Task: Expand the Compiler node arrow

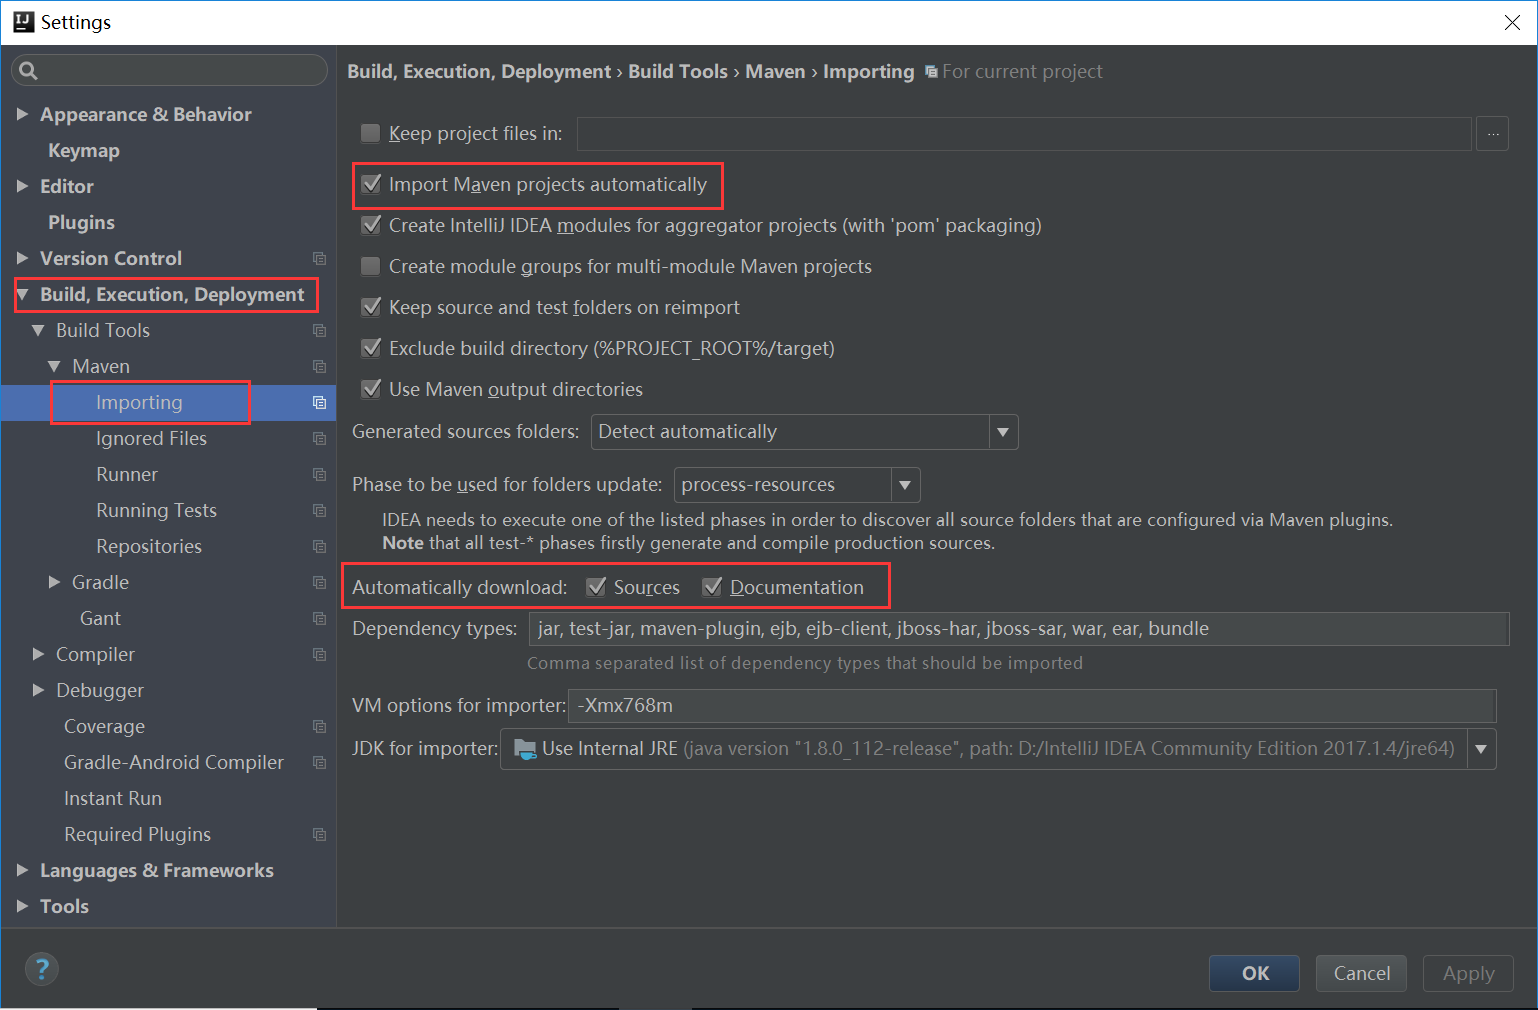Action: (38, 654)
